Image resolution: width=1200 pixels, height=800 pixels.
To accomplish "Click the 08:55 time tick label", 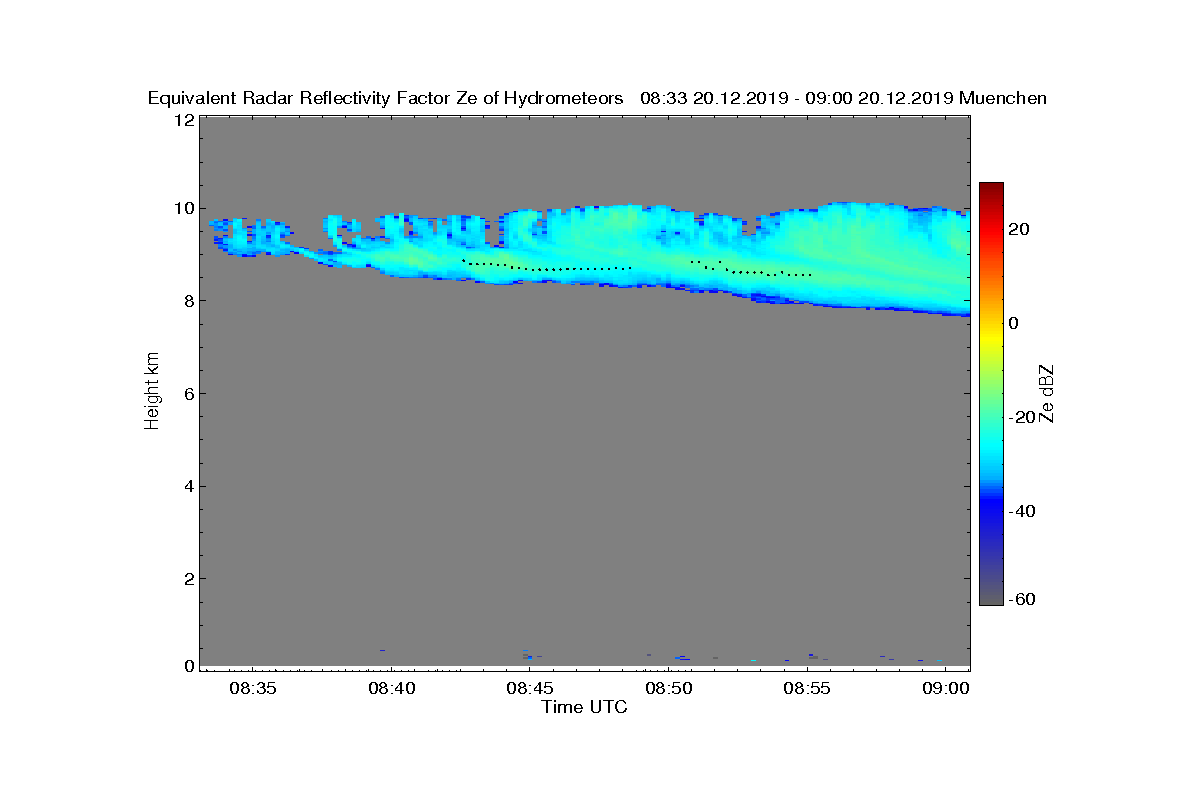I will 807,688.
